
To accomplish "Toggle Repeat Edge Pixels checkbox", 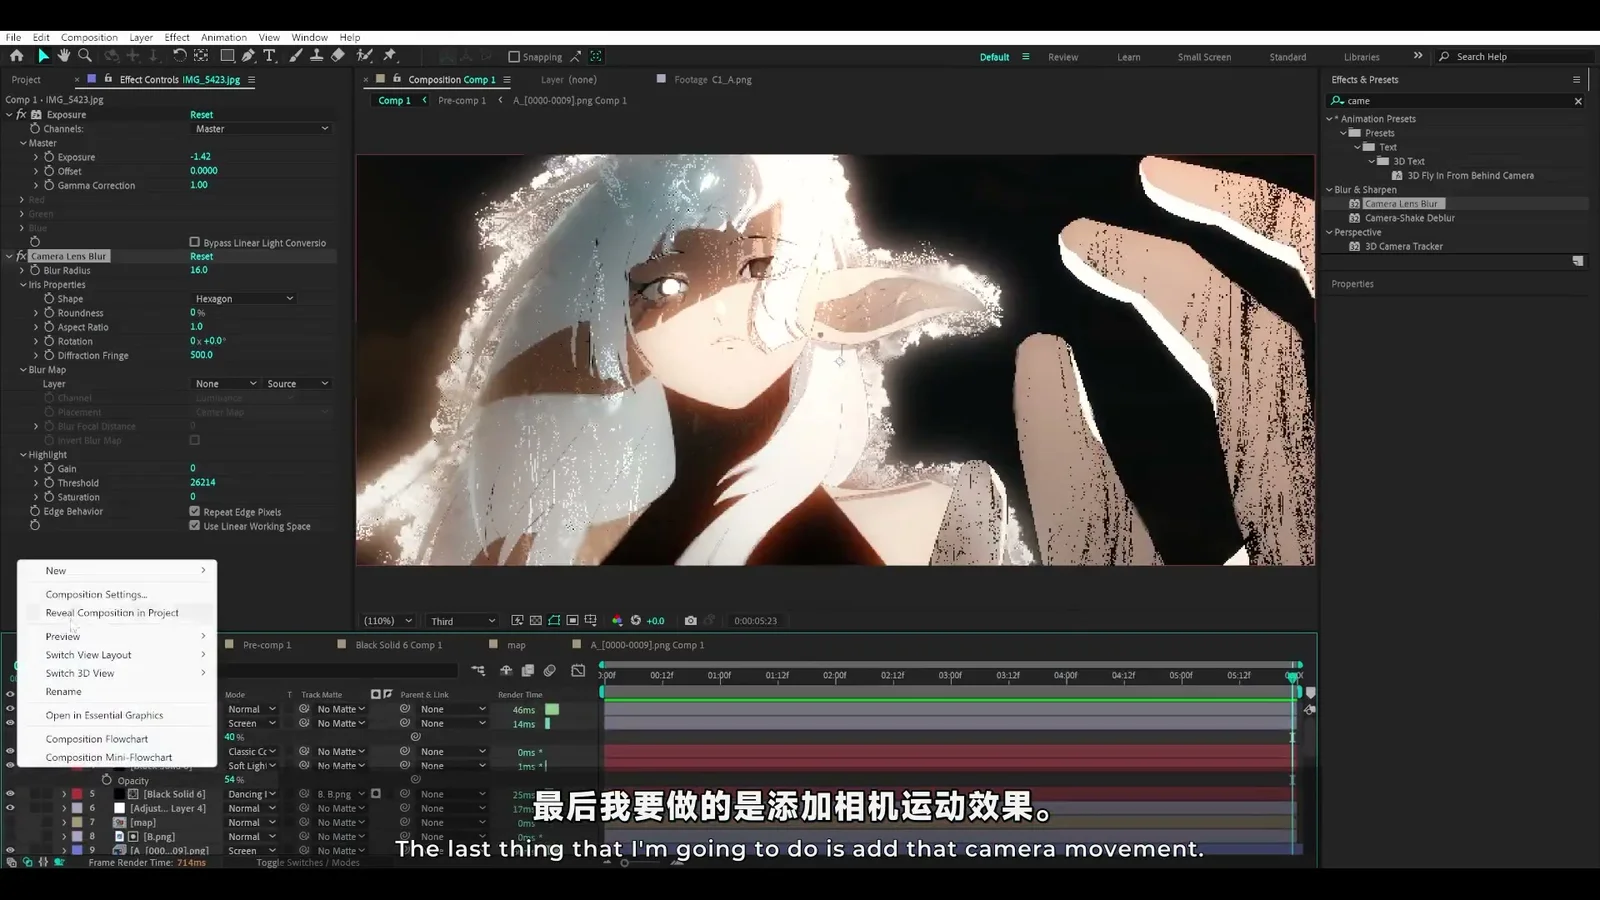I will point(195,511).
